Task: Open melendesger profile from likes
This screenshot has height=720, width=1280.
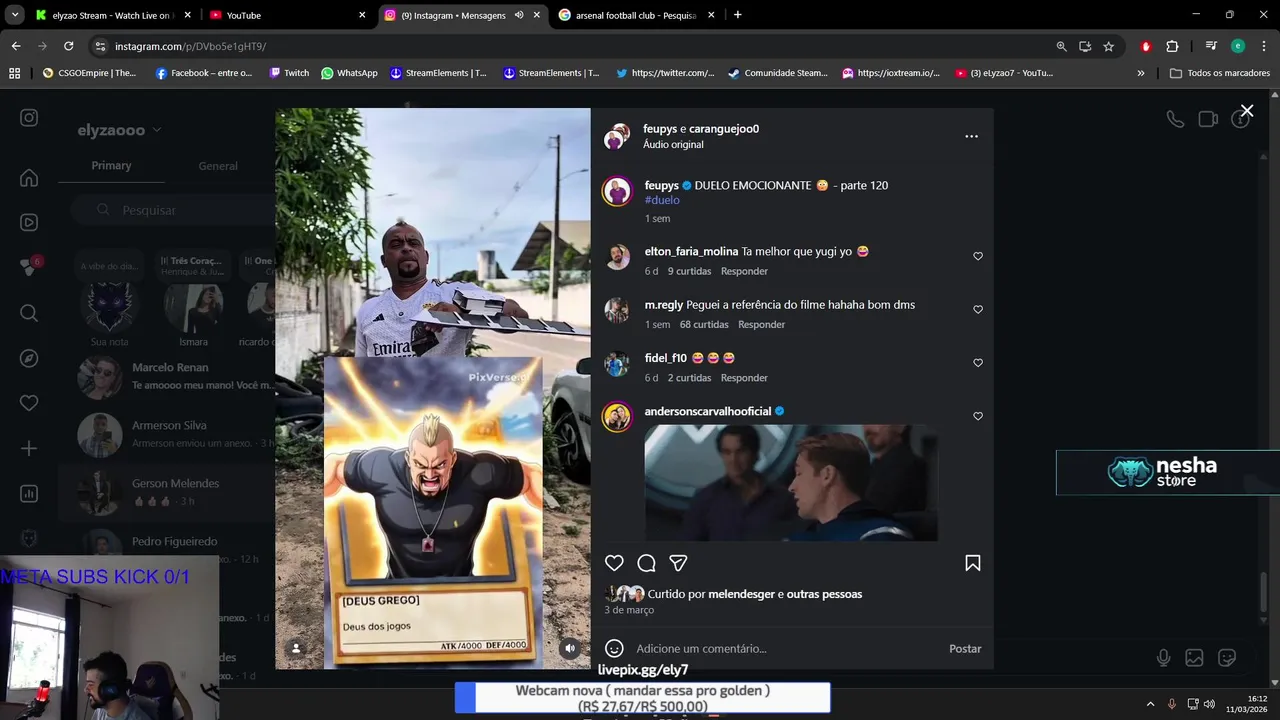Action: pos(741,594)
